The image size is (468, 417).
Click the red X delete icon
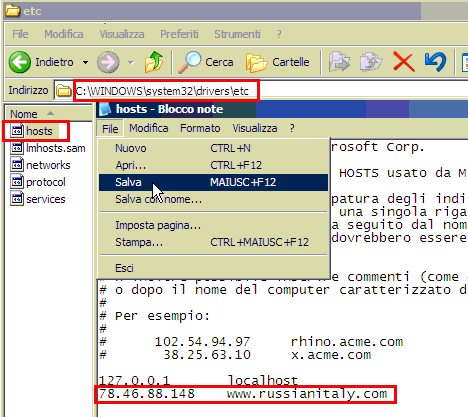pyautogui.click(x=404, y=62)
